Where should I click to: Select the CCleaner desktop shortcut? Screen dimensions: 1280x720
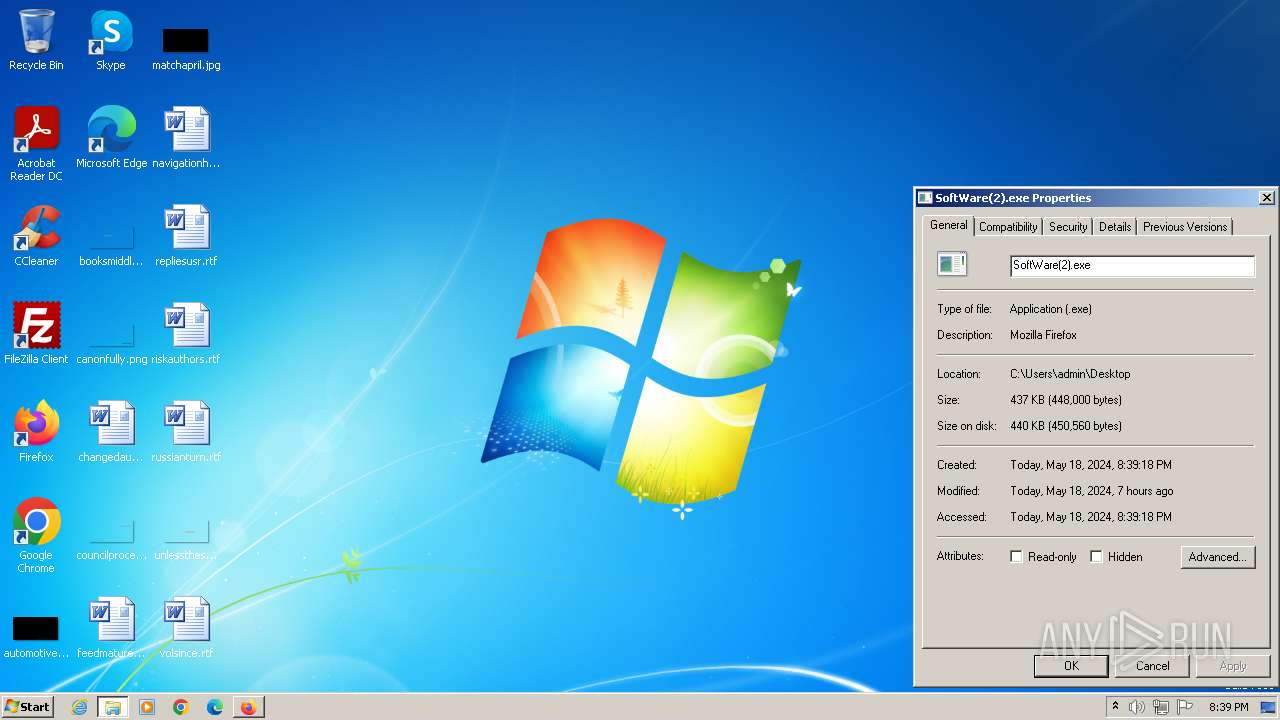pyautogui.click(x=36, y=236)
